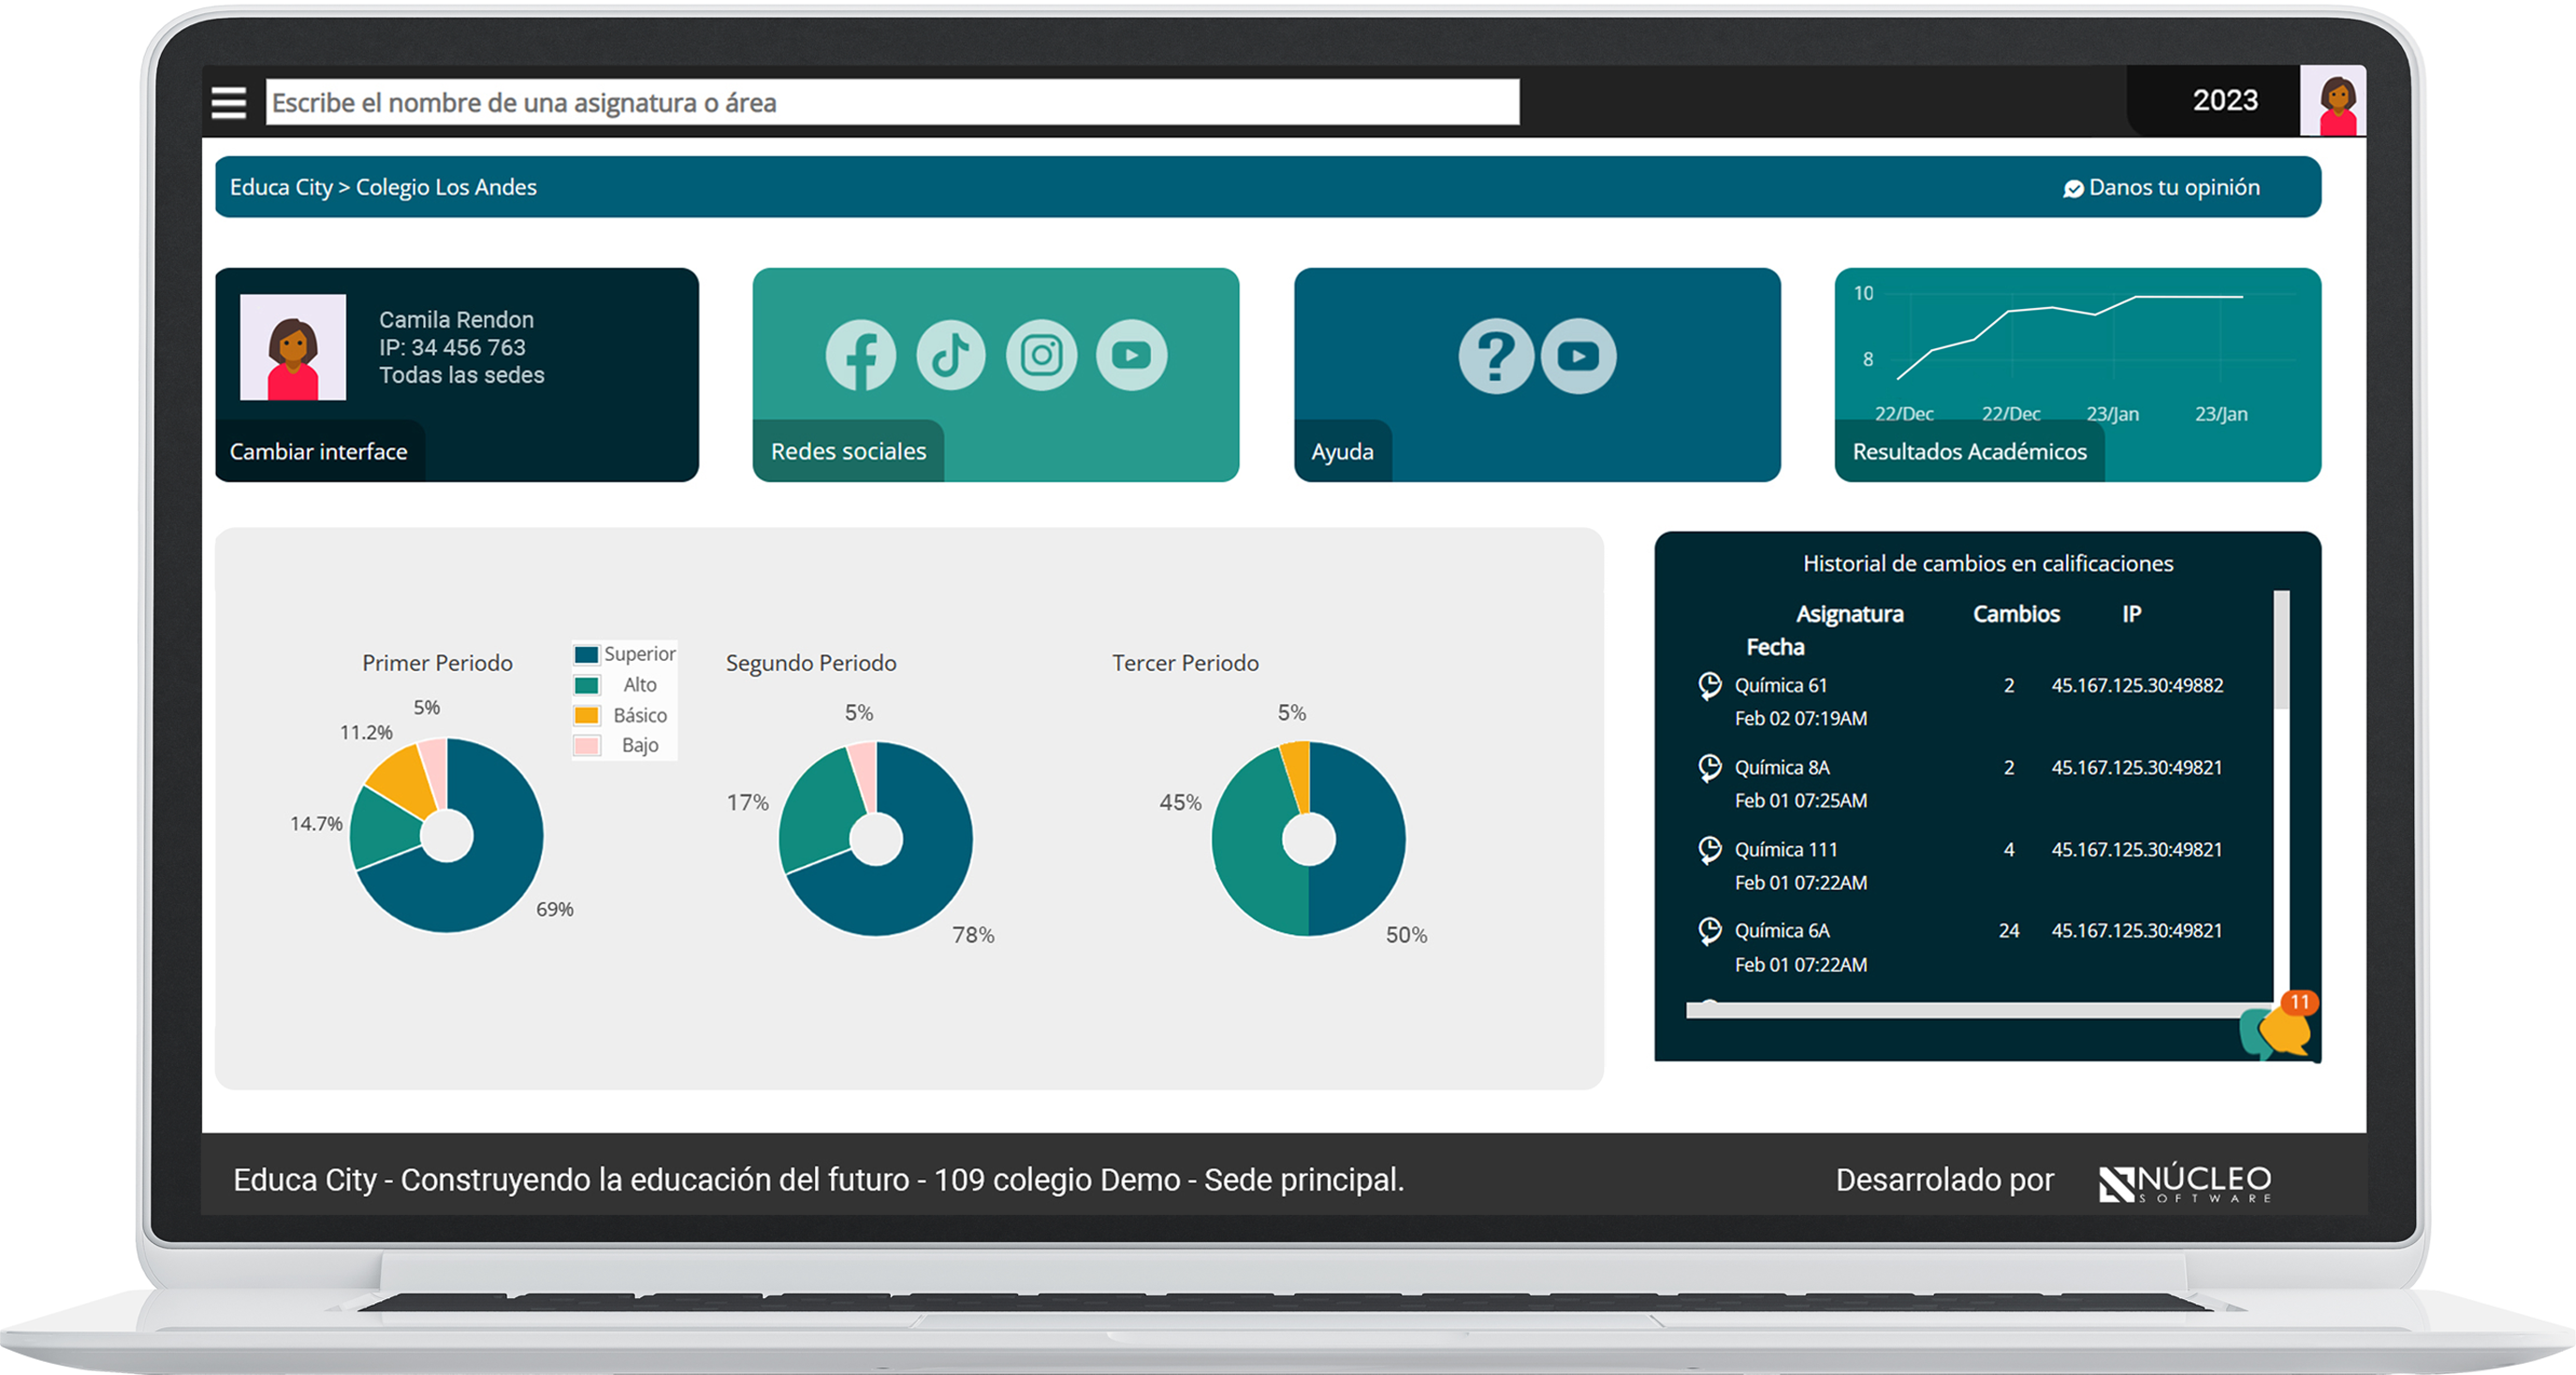Click the Educa City breadcrumb
The image size is (2576, 1375).
pyautogui.click(x=280, y=187)
